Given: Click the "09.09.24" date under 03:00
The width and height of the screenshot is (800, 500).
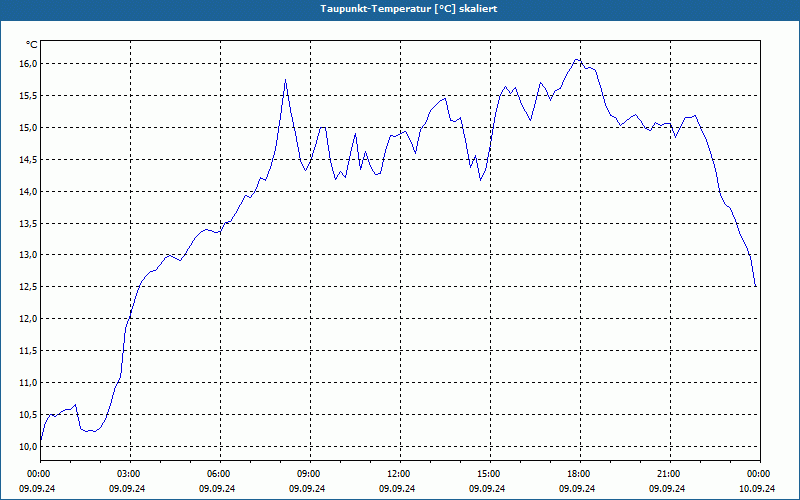Looking at the screenshot, I should tap(127, 488).
